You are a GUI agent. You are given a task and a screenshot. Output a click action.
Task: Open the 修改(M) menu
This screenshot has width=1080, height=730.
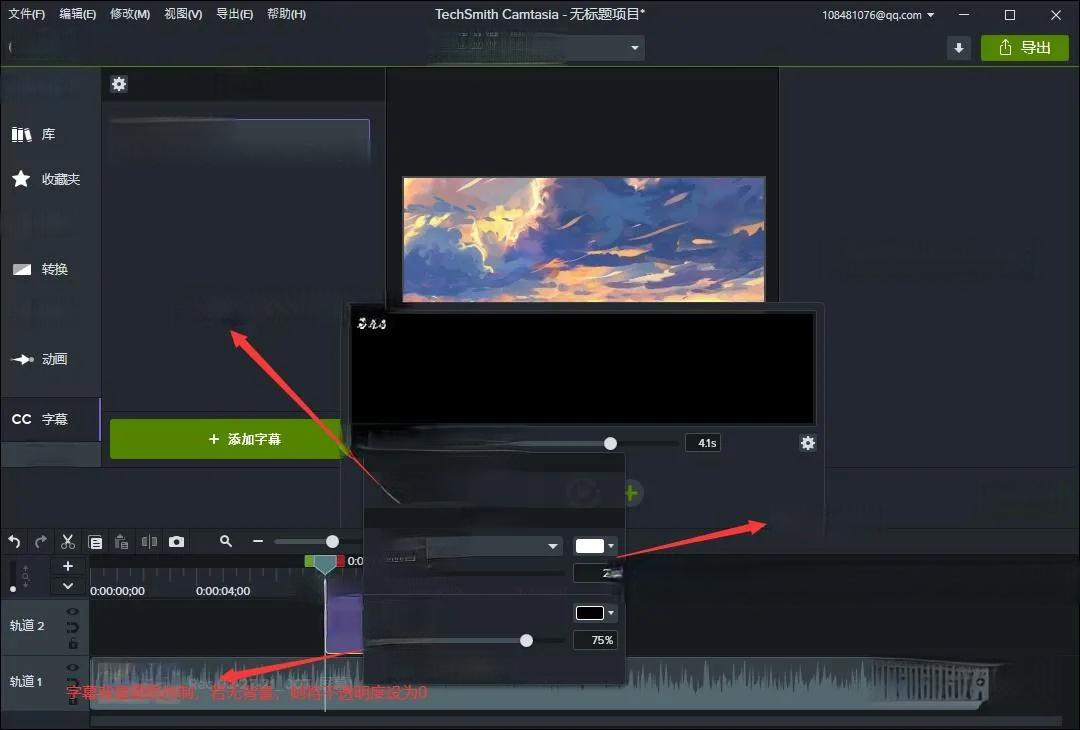click(x=130, y=14)
